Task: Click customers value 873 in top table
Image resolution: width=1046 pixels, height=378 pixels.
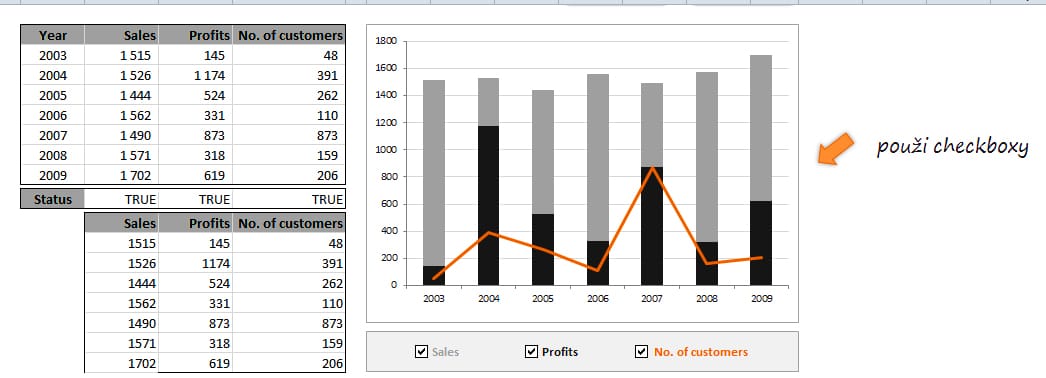Action: (x=289, y=135)
